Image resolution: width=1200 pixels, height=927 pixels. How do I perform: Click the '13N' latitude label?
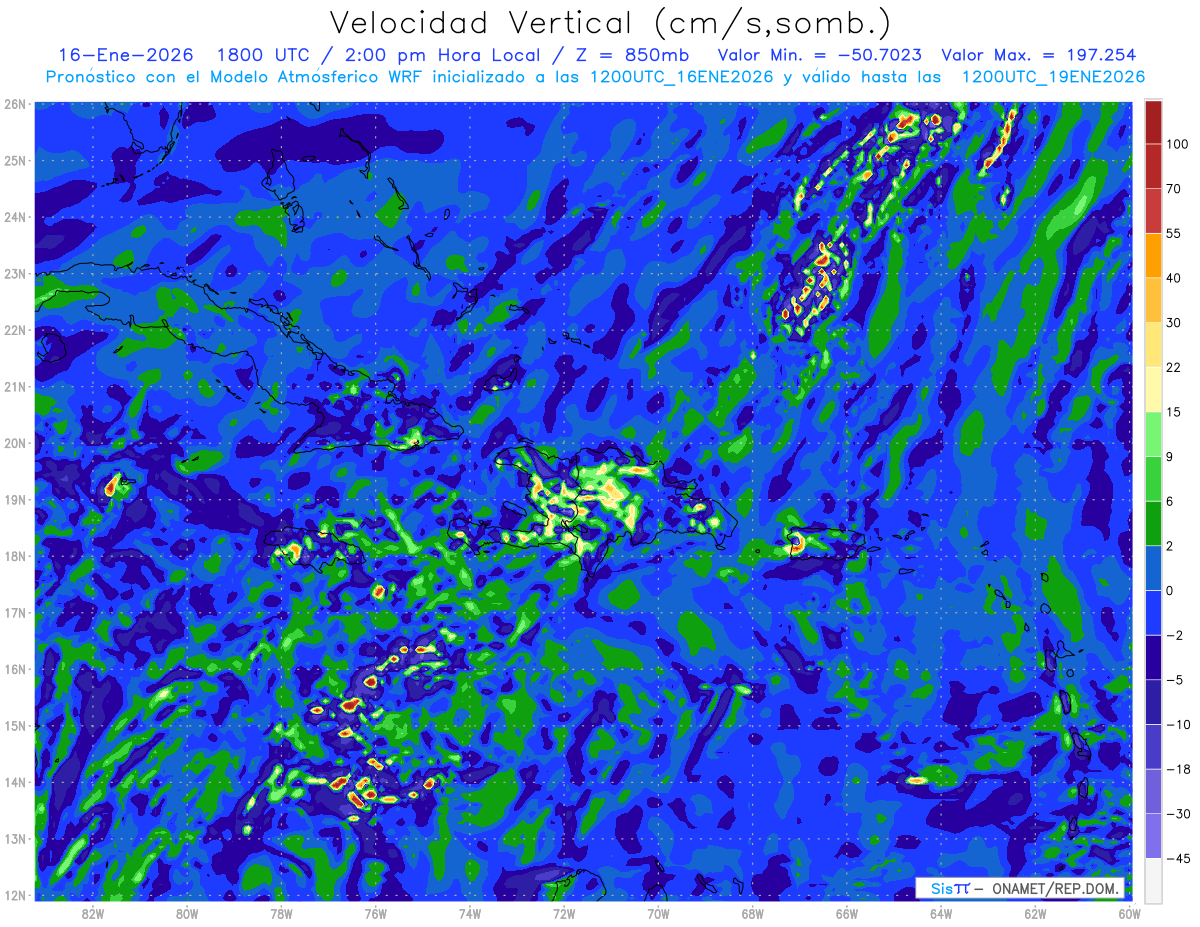pos(15,838)
